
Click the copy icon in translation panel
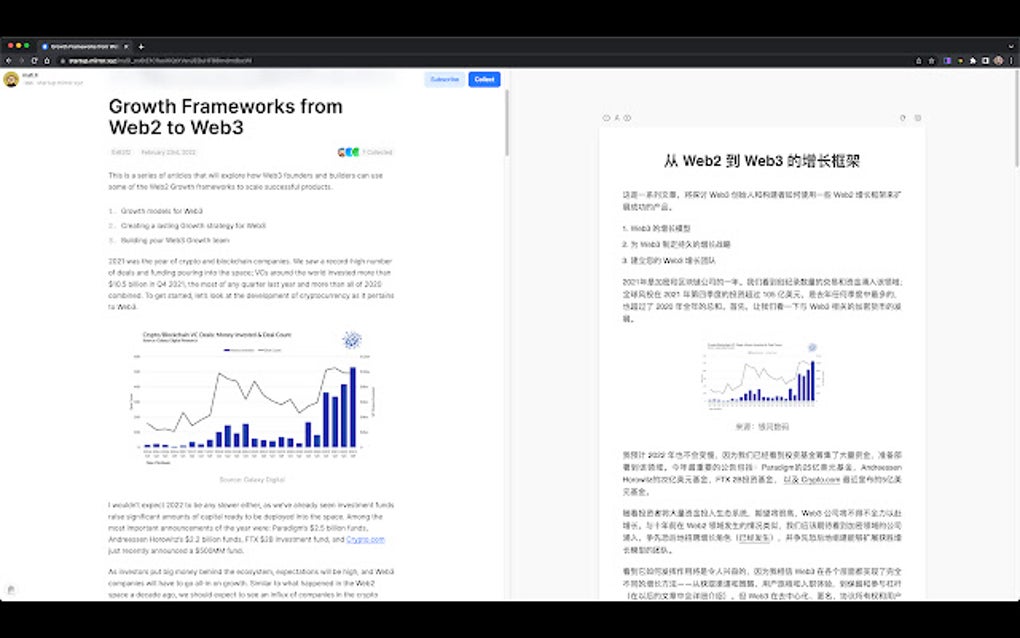pos(918,118)
